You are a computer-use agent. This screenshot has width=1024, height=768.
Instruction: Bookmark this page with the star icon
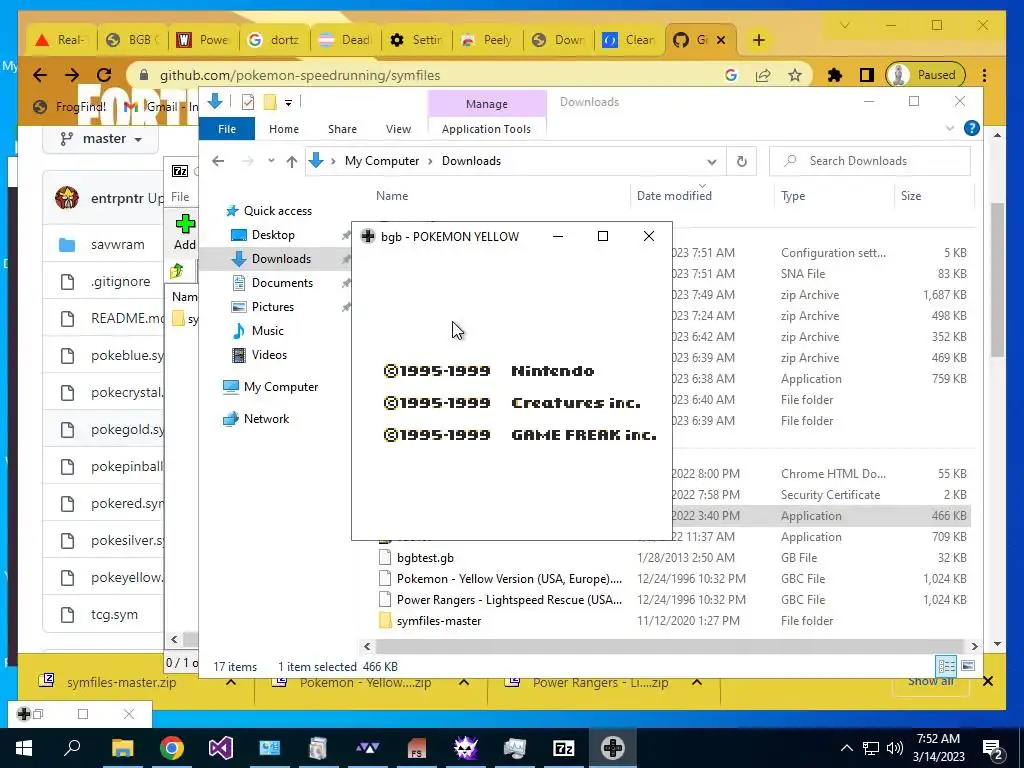tap(795, 75)
